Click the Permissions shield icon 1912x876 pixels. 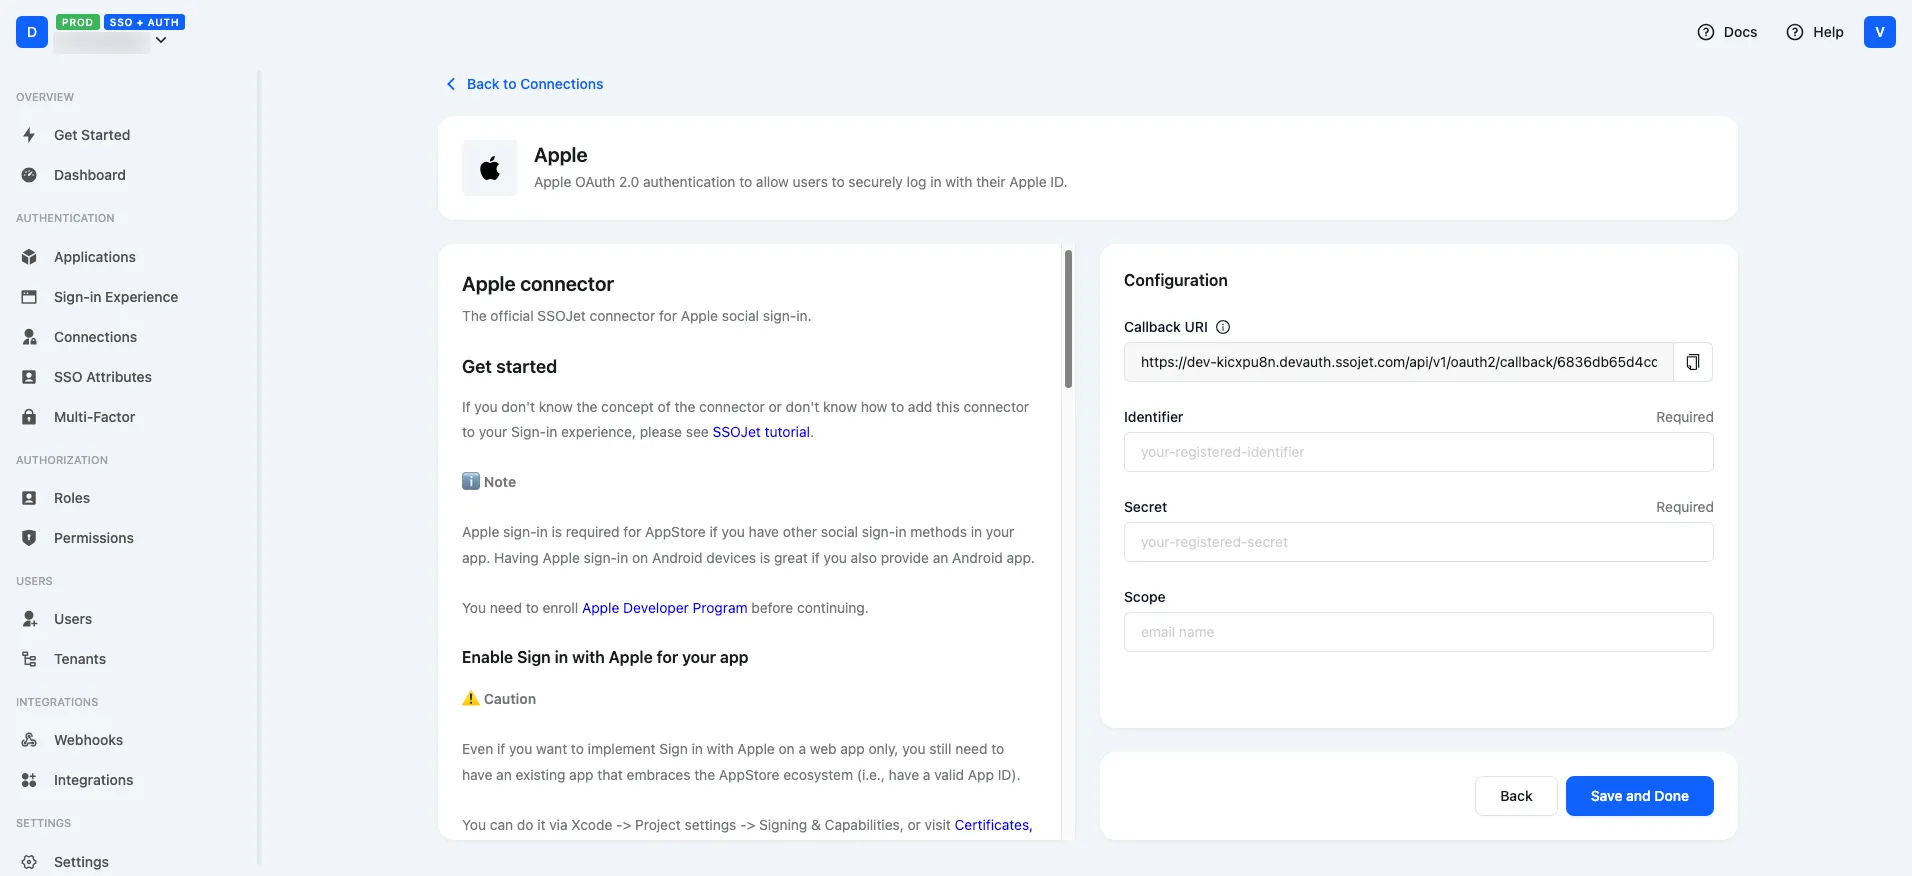pos(29,538)
